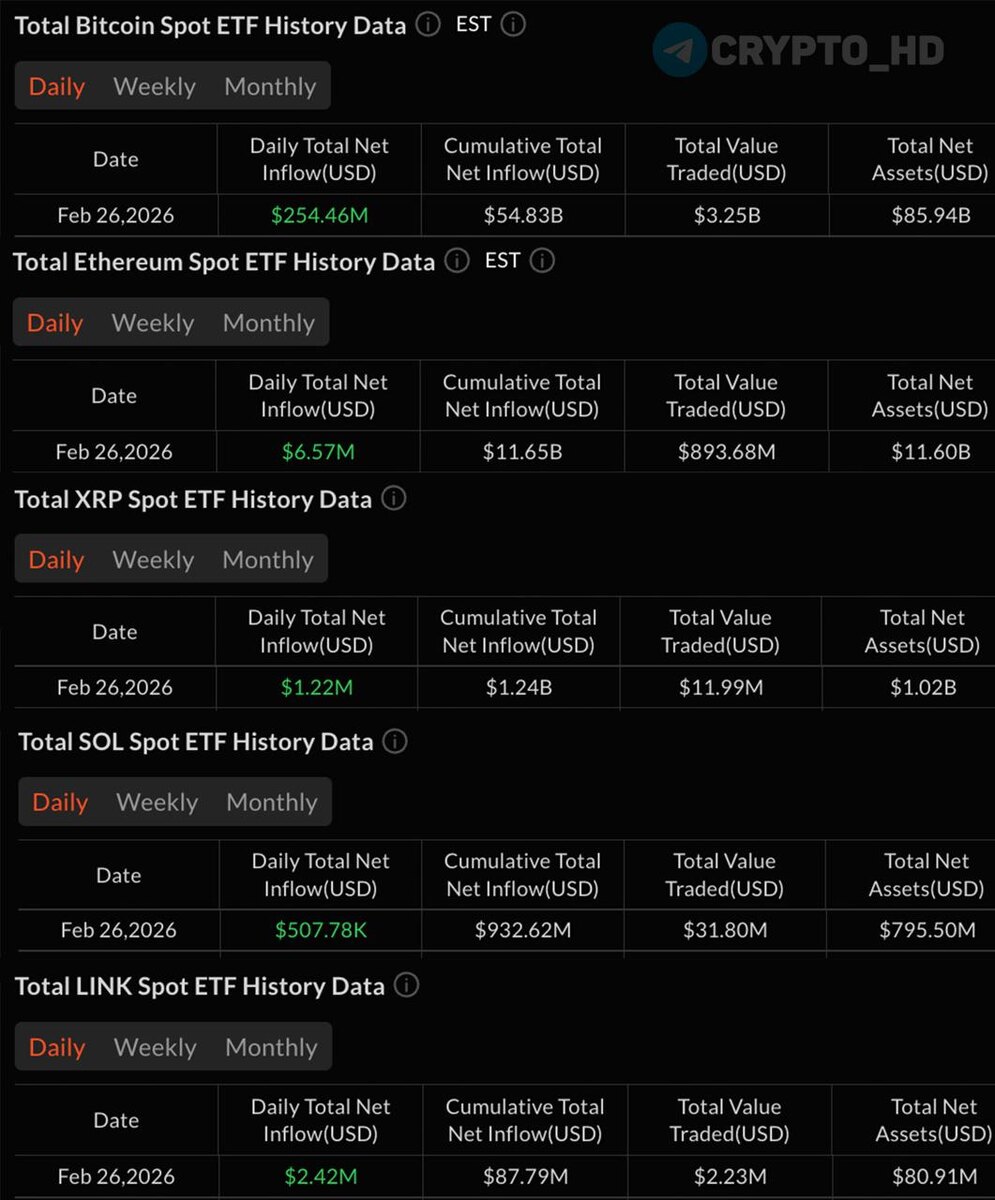Open Monthly tab in LINK ETF section
The width and height of the screenshot is (995, 1200).
pos(271,1047)
